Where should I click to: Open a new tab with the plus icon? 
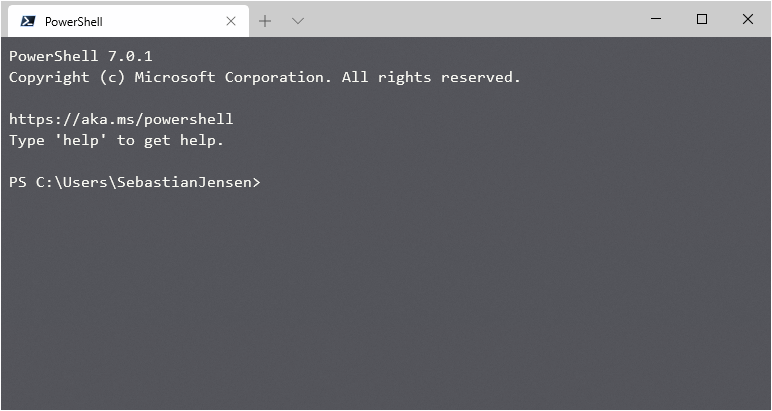[x=265, y=21]
